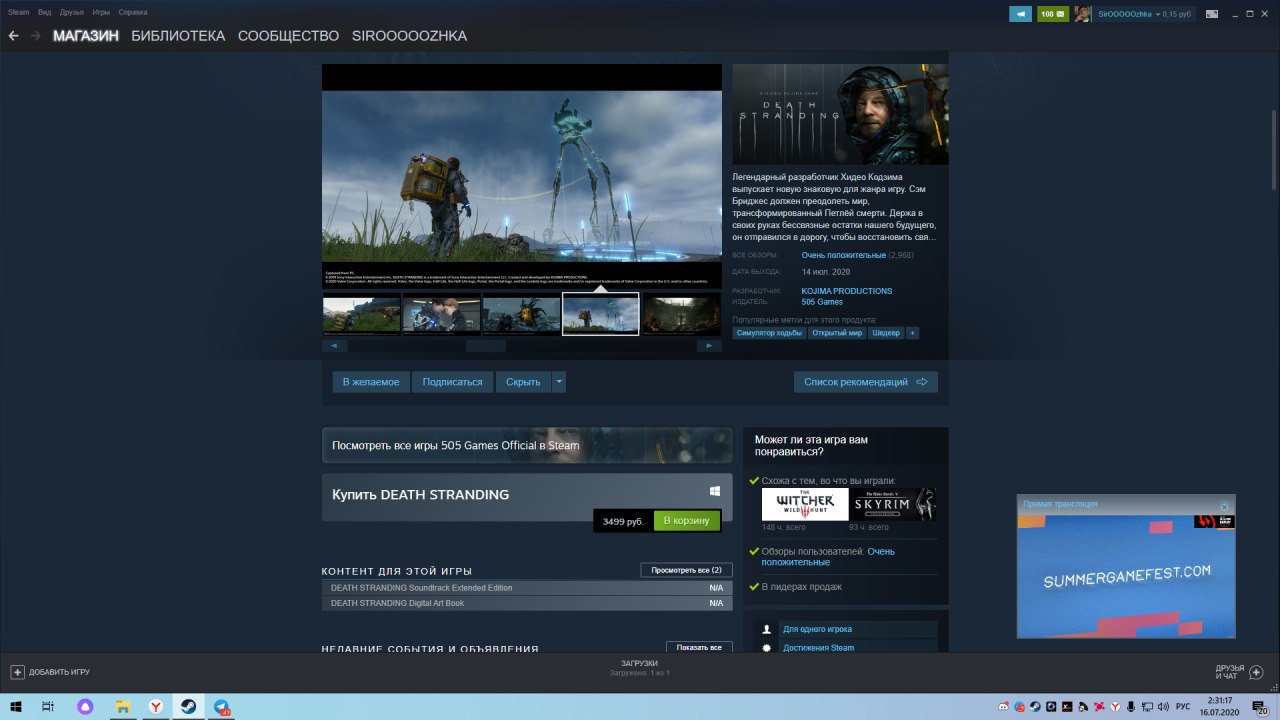Click В желаемое wishlist button
The width and height of the screenshot is (1280, 720).
(x=371, y=382)
